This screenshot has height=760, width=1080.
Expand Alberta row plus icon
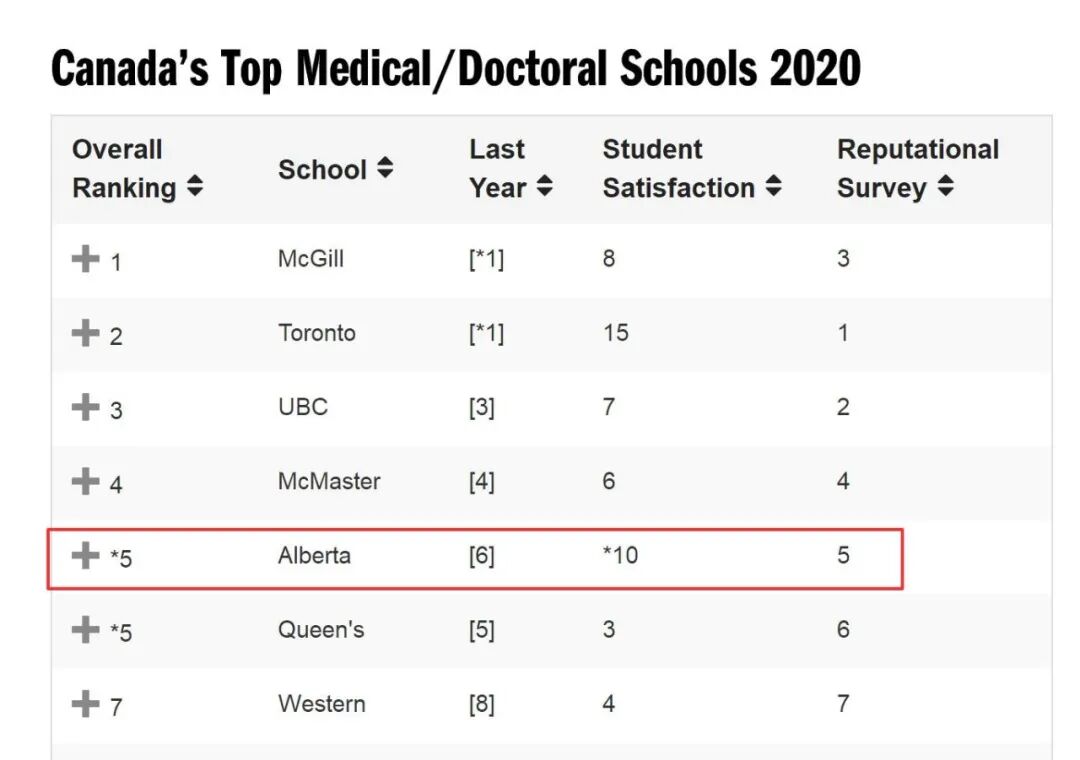[86, 555]
